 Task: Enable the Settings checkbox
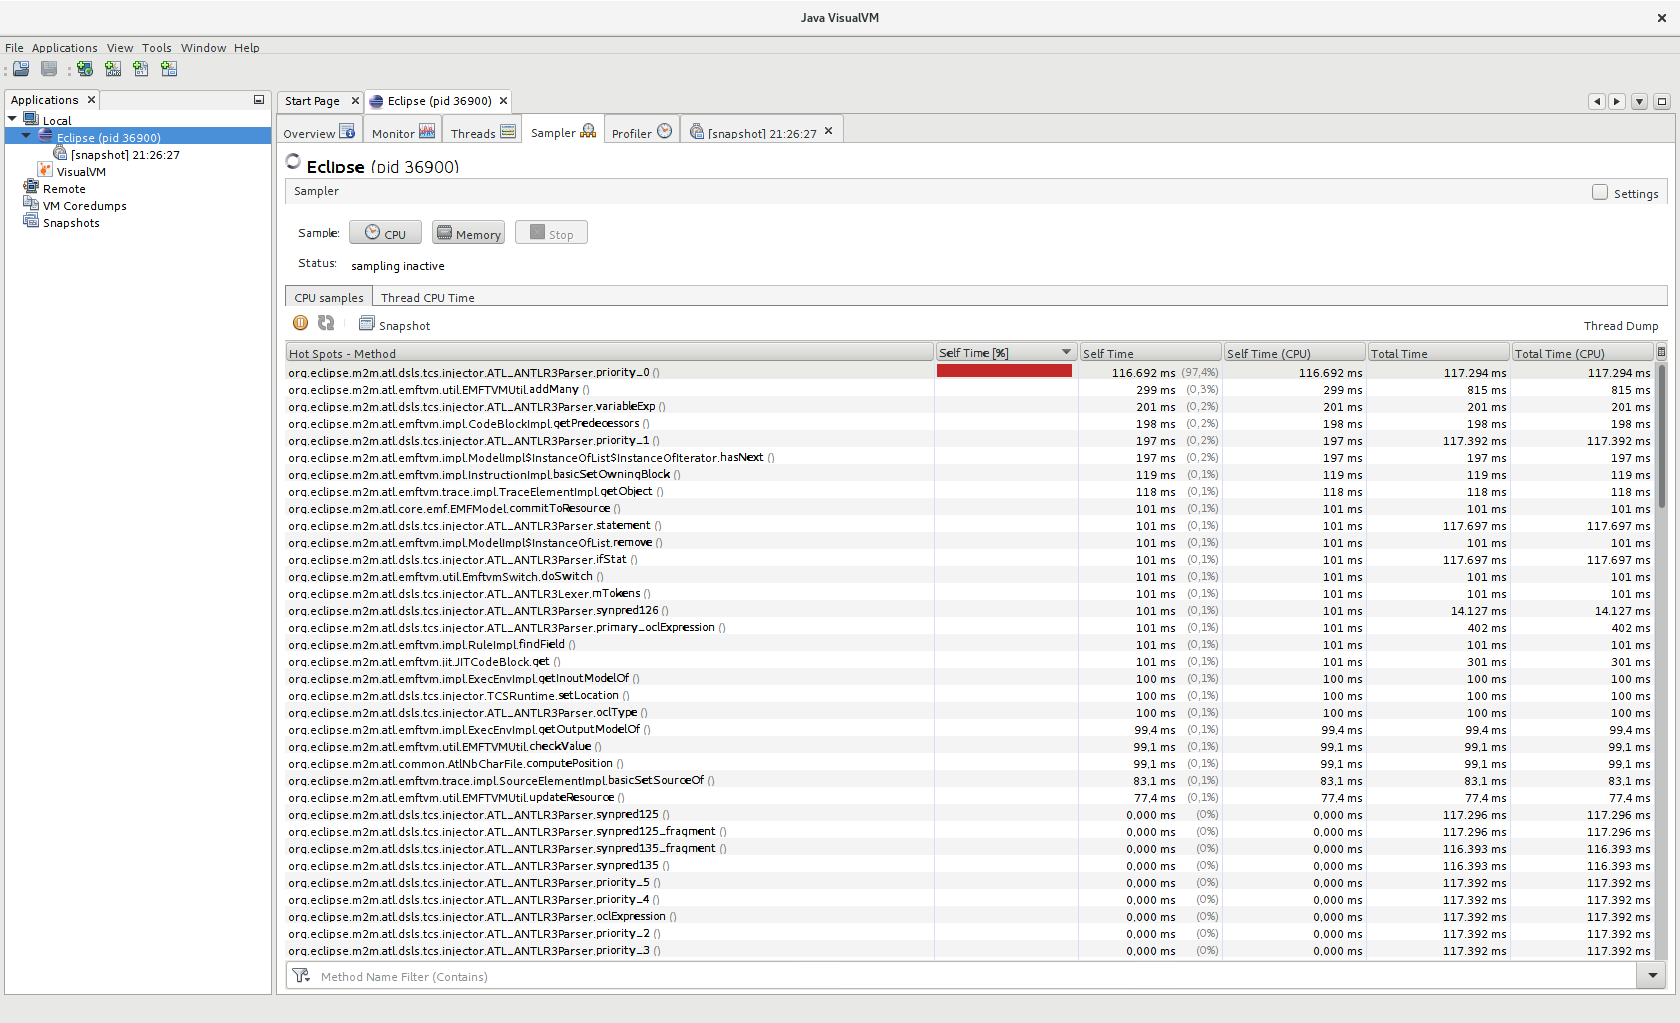coord(1600,192)
